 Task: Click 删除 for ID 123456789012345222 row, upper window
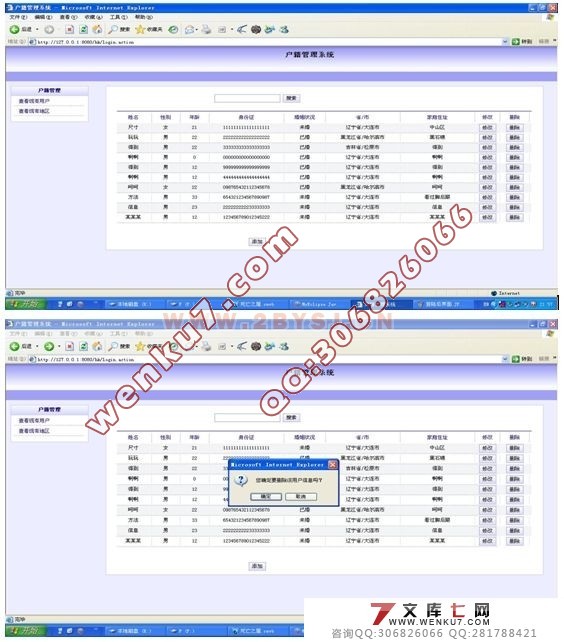coord(514,217)
